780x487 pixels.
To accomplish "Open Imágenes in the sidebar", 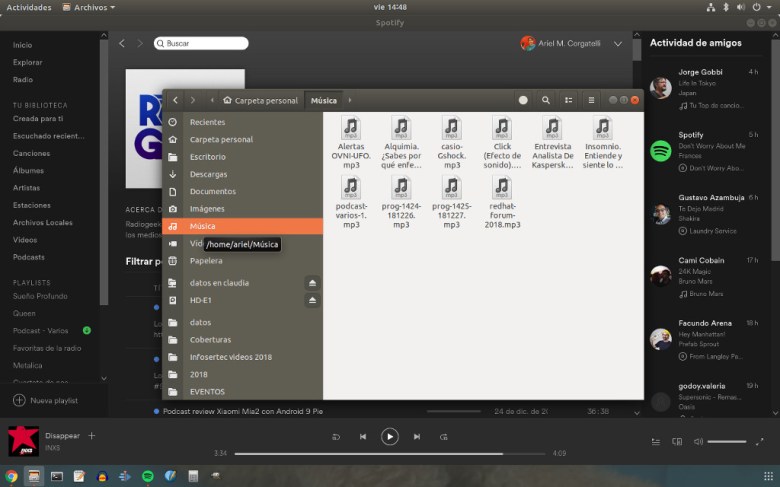I will pyautogui.click(x=242, y=209).
